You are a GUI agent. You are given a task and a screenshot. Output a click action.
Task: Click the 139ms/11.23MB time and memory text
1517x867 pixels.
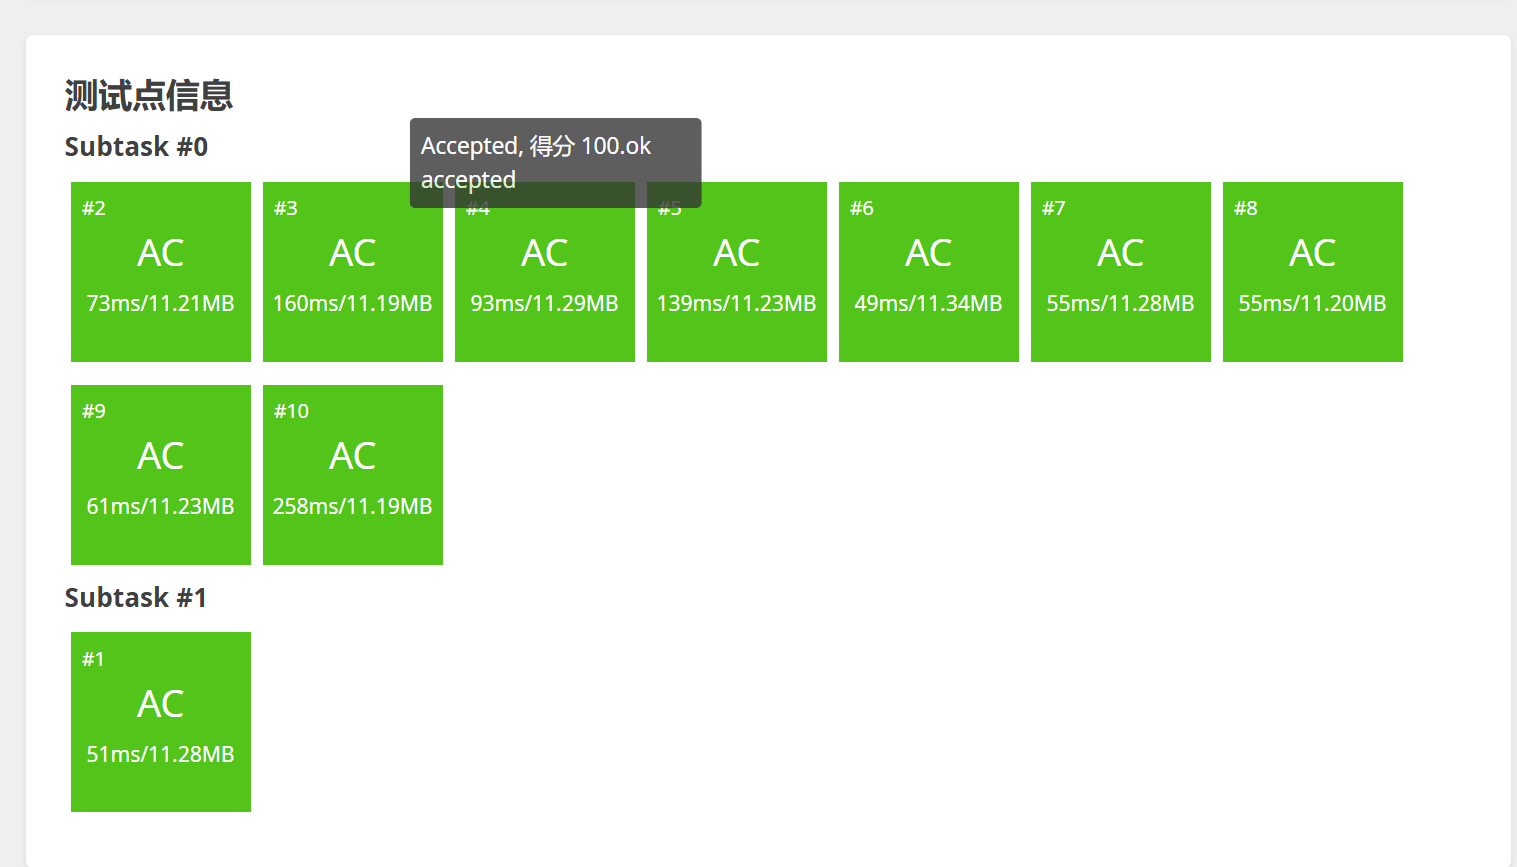[x=736, y=304]
